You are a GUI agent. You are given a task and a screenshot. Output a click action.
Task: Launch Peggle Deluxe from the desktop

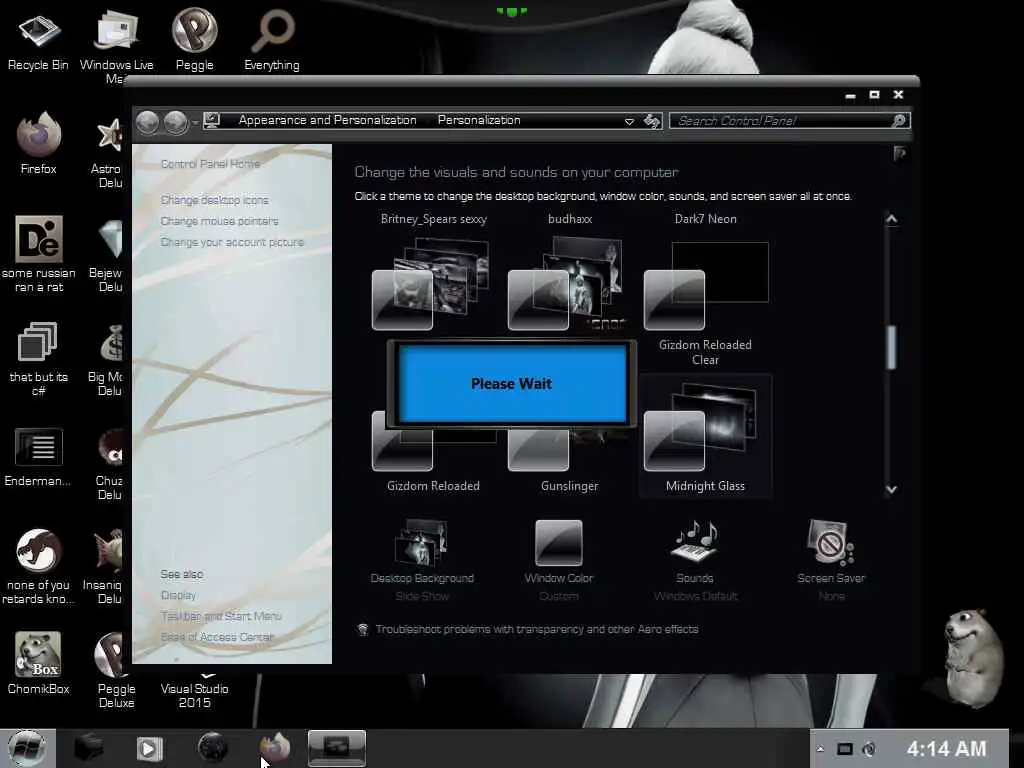coord(116,670)
